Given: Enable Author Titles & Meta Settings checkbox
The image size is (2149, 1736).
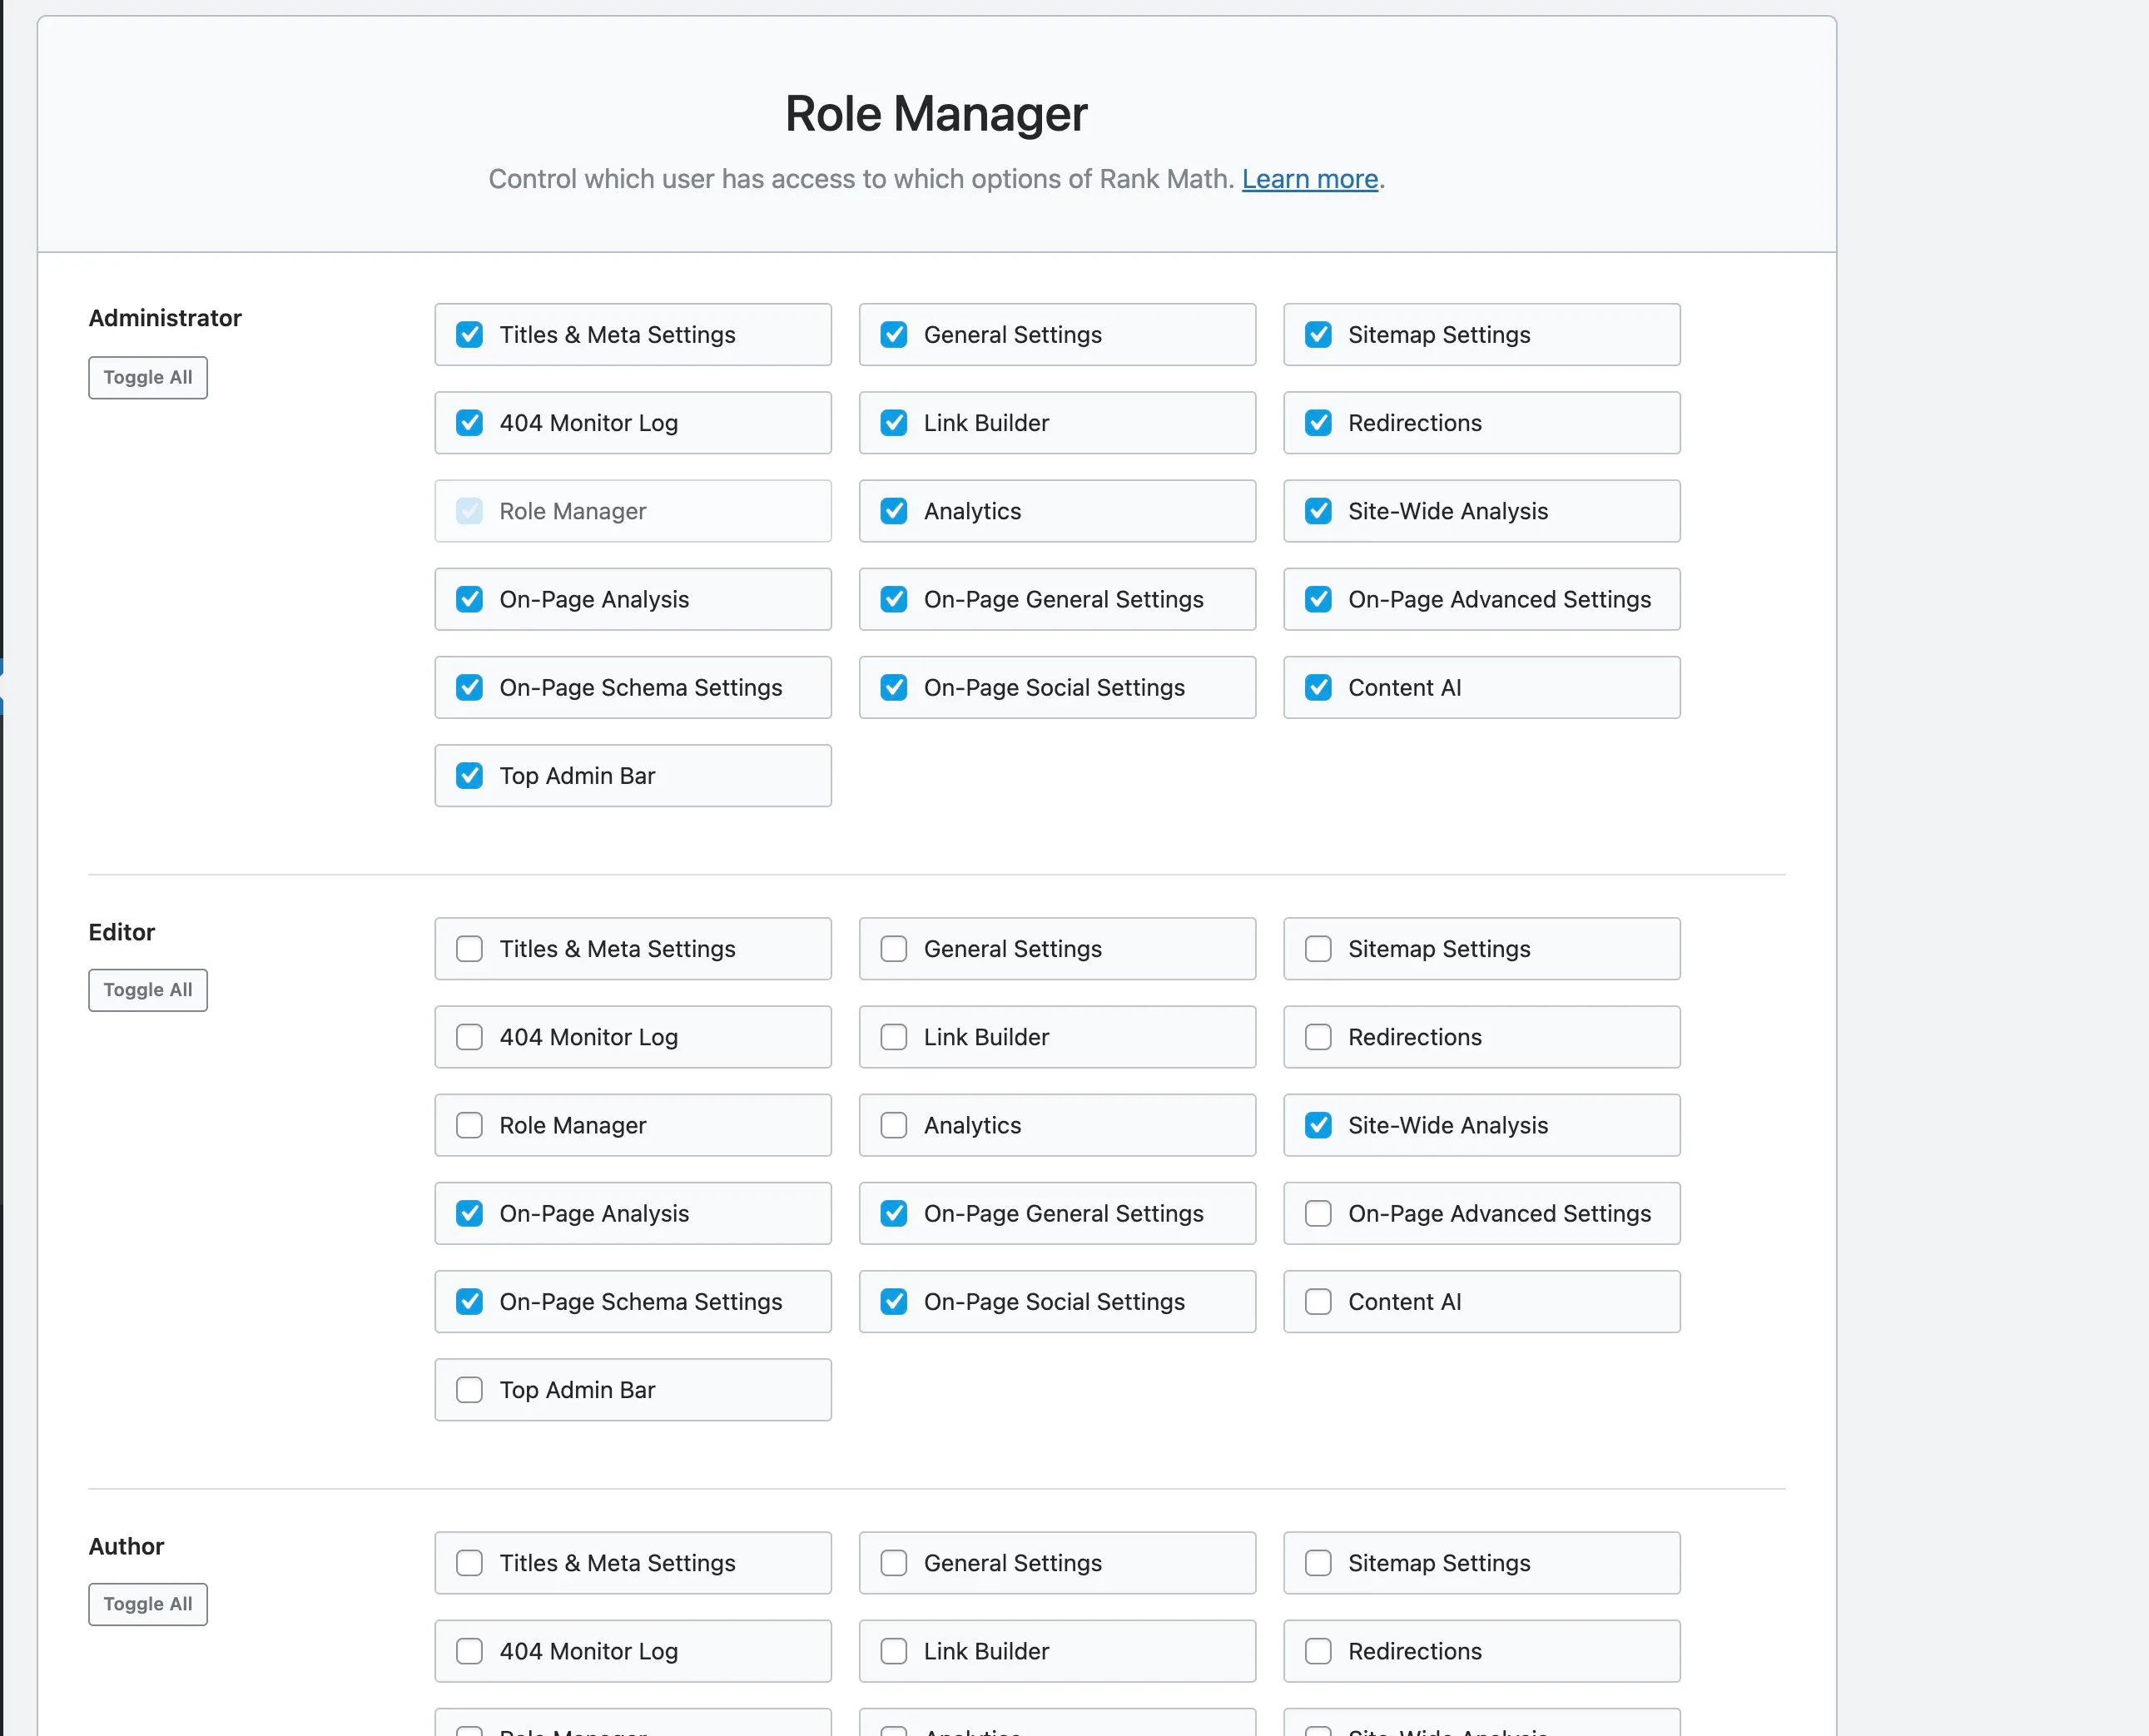Looking at the screenshot, I should (x=469, y=1563).
